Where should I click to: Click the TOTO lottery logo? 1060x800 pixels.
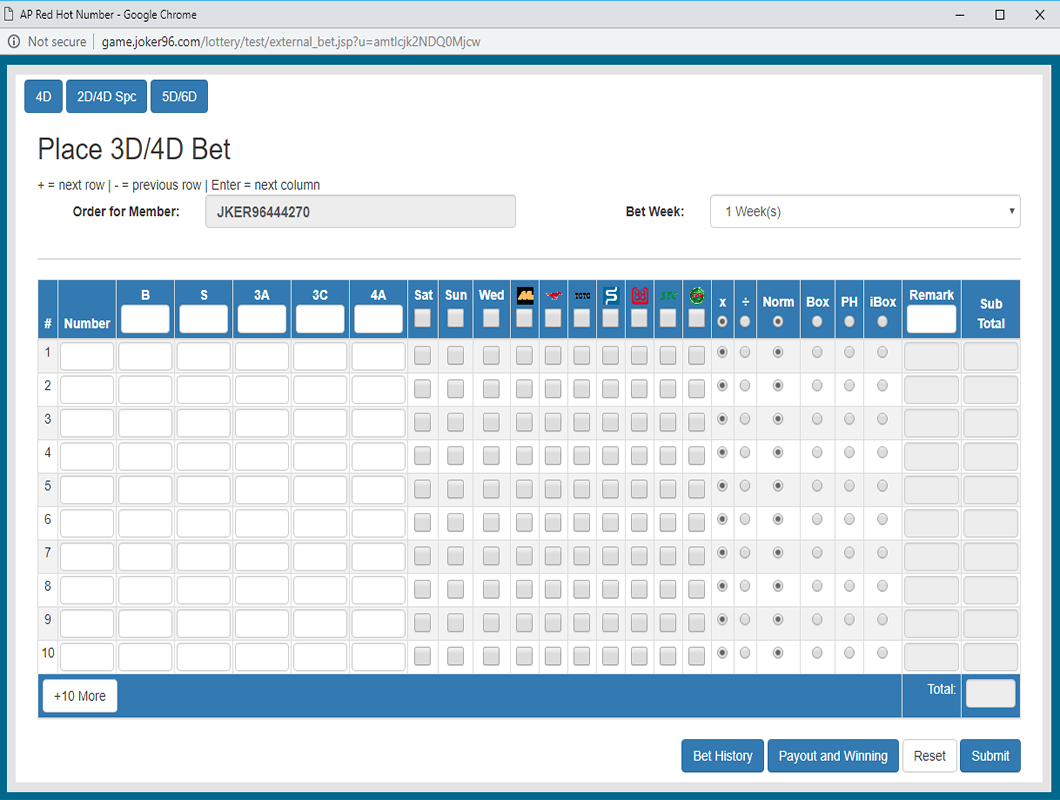pyautogui.click(x=582, y=296)
